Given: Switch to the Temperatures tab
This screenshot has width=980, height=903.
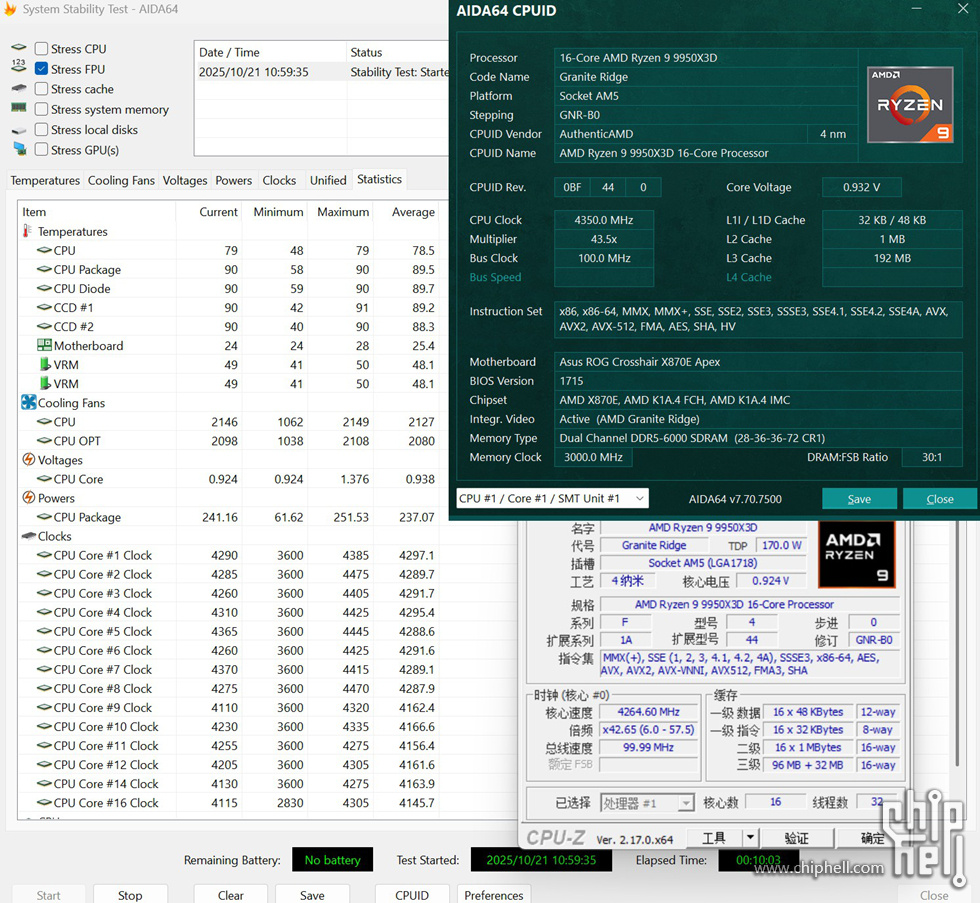Looking at the screenshot, I should (45, 181).
